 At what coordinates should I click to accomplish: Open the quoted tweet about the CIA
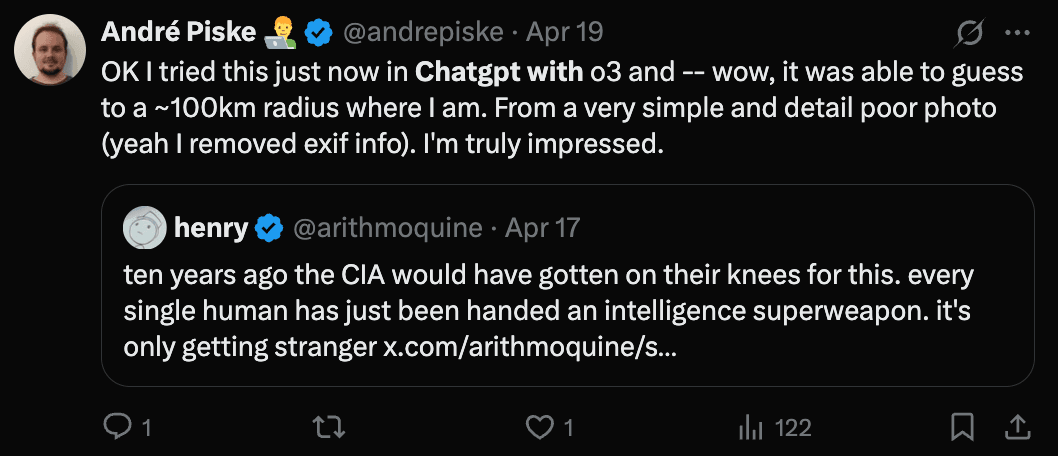tap(566, 310)
